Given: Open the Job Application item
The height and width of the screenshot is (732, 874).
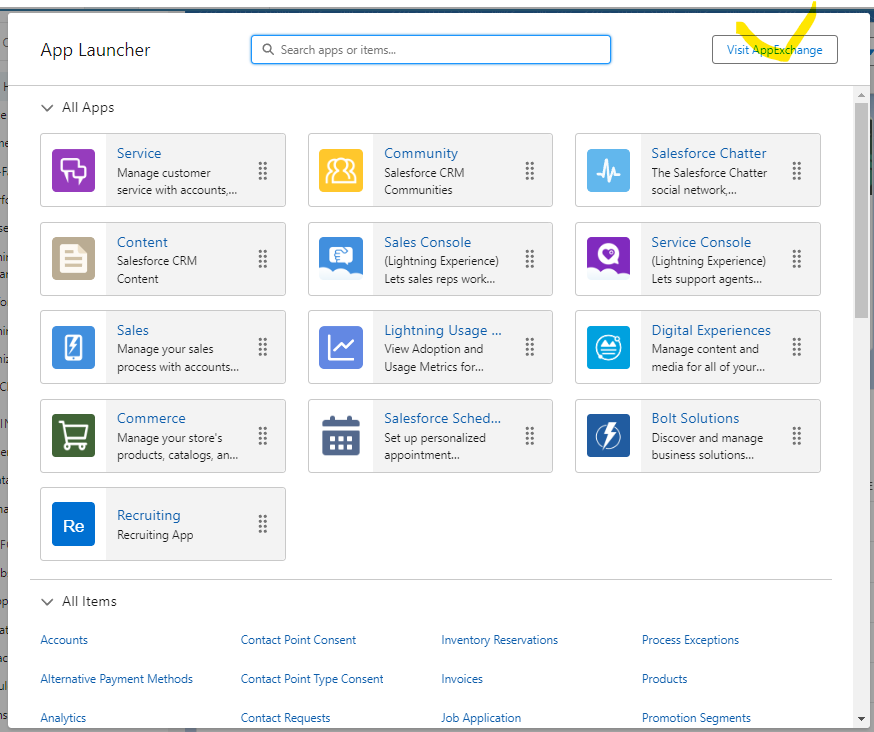Looking at the screenshot, I should point(481,718).
